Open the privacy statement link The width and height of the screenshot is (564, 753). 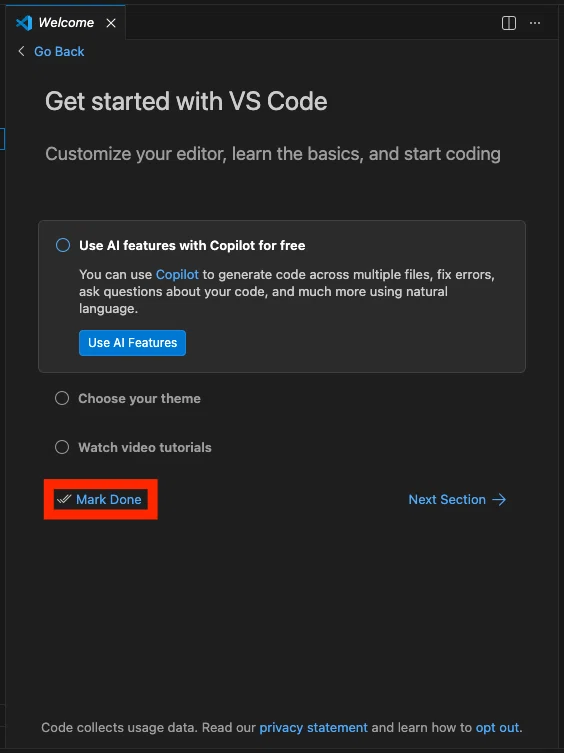click(313, 728)
